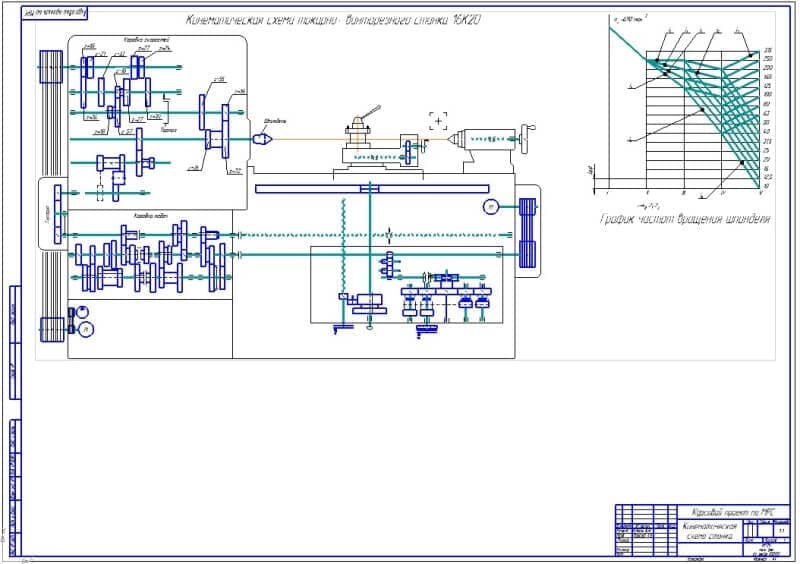
Task: Select the upper left belt pulley
Action: tap(51, 67)
